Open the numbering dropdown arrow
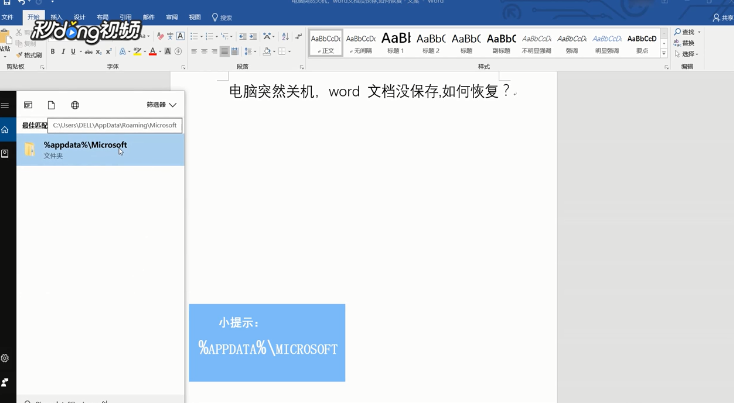Screen dimensions: 734x403 (x=217, y=37)
